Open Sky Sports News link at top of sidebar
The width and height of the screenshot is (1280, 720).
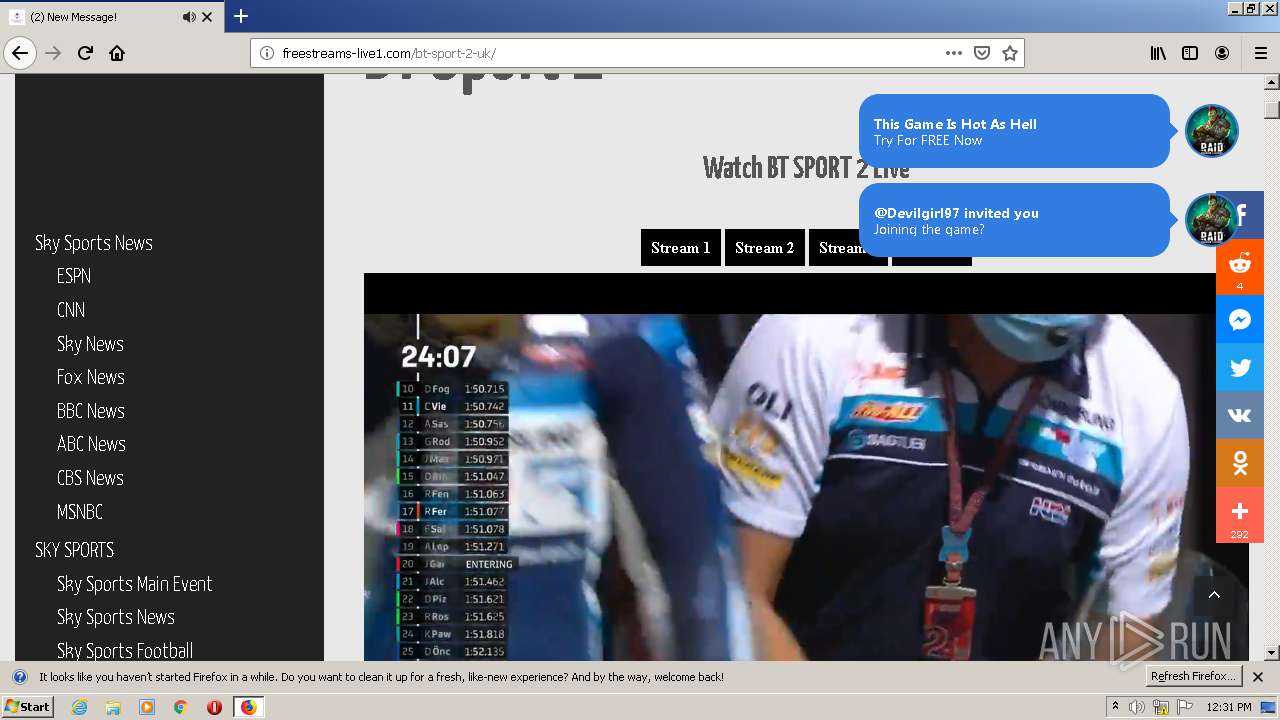(x=94, y=243)
